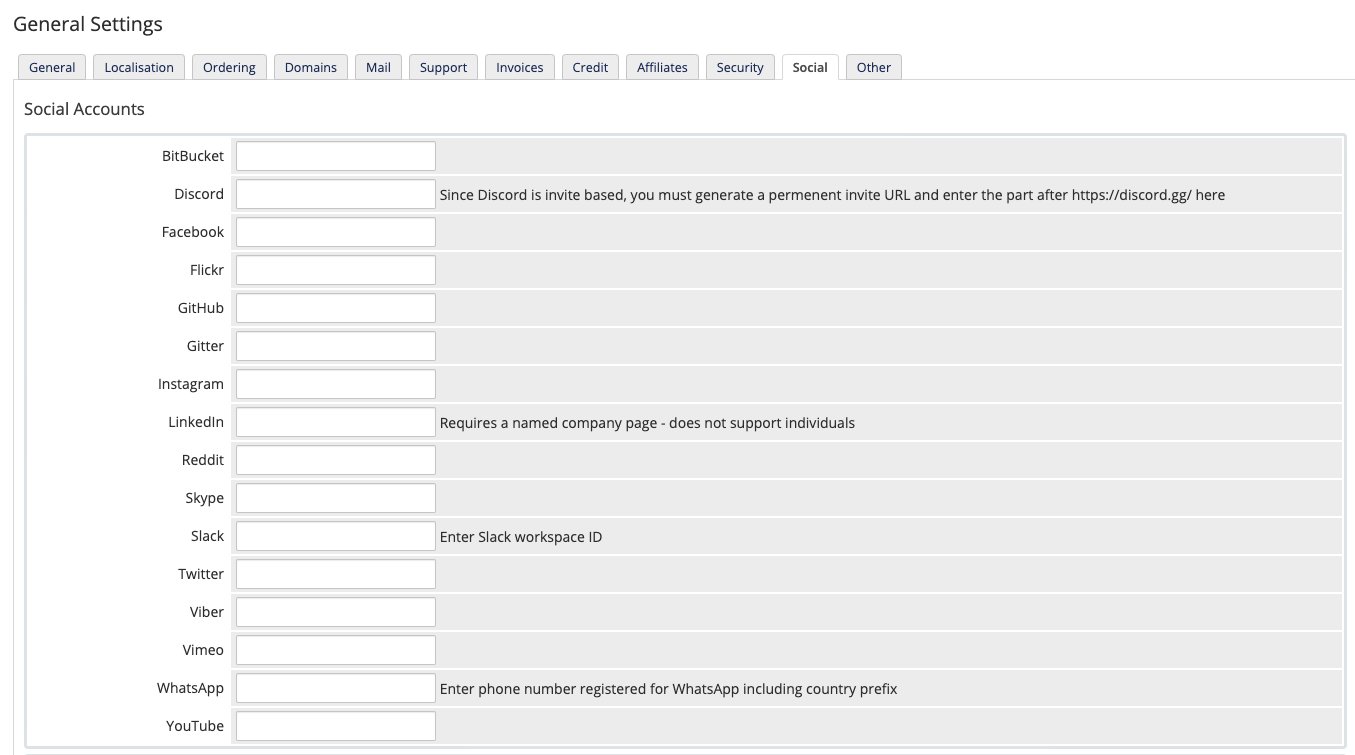Click the Discord permanent invite URL description
This screenshot has height=755, width=1355.
[x=832, y=195]
